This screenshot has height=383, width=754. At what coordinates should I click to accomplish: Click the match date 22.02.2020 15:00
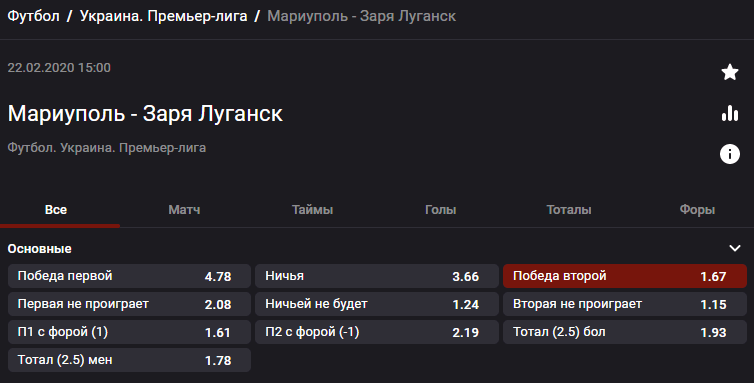click(59, 67)
